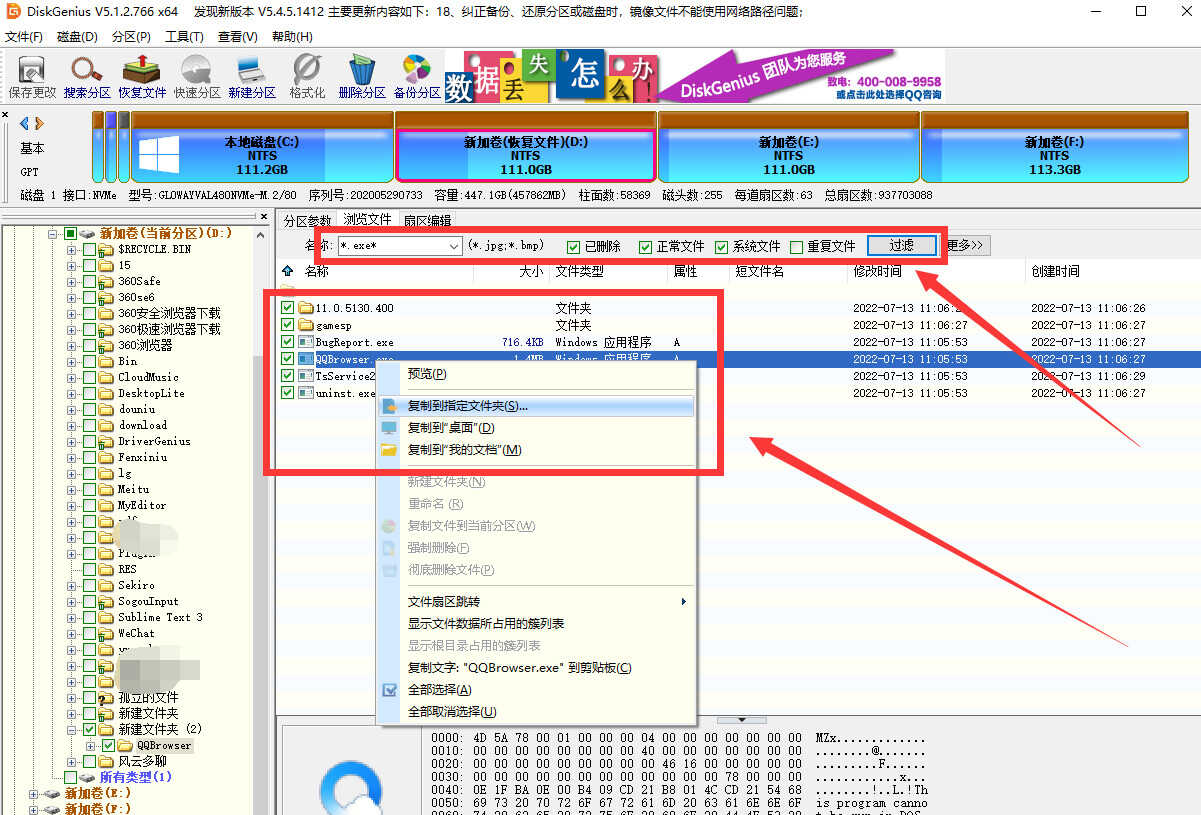Viewport: 1201px width, 815px height.
Task: Toggle the 已删除 filter checkbox
Action: pos(574,247)
